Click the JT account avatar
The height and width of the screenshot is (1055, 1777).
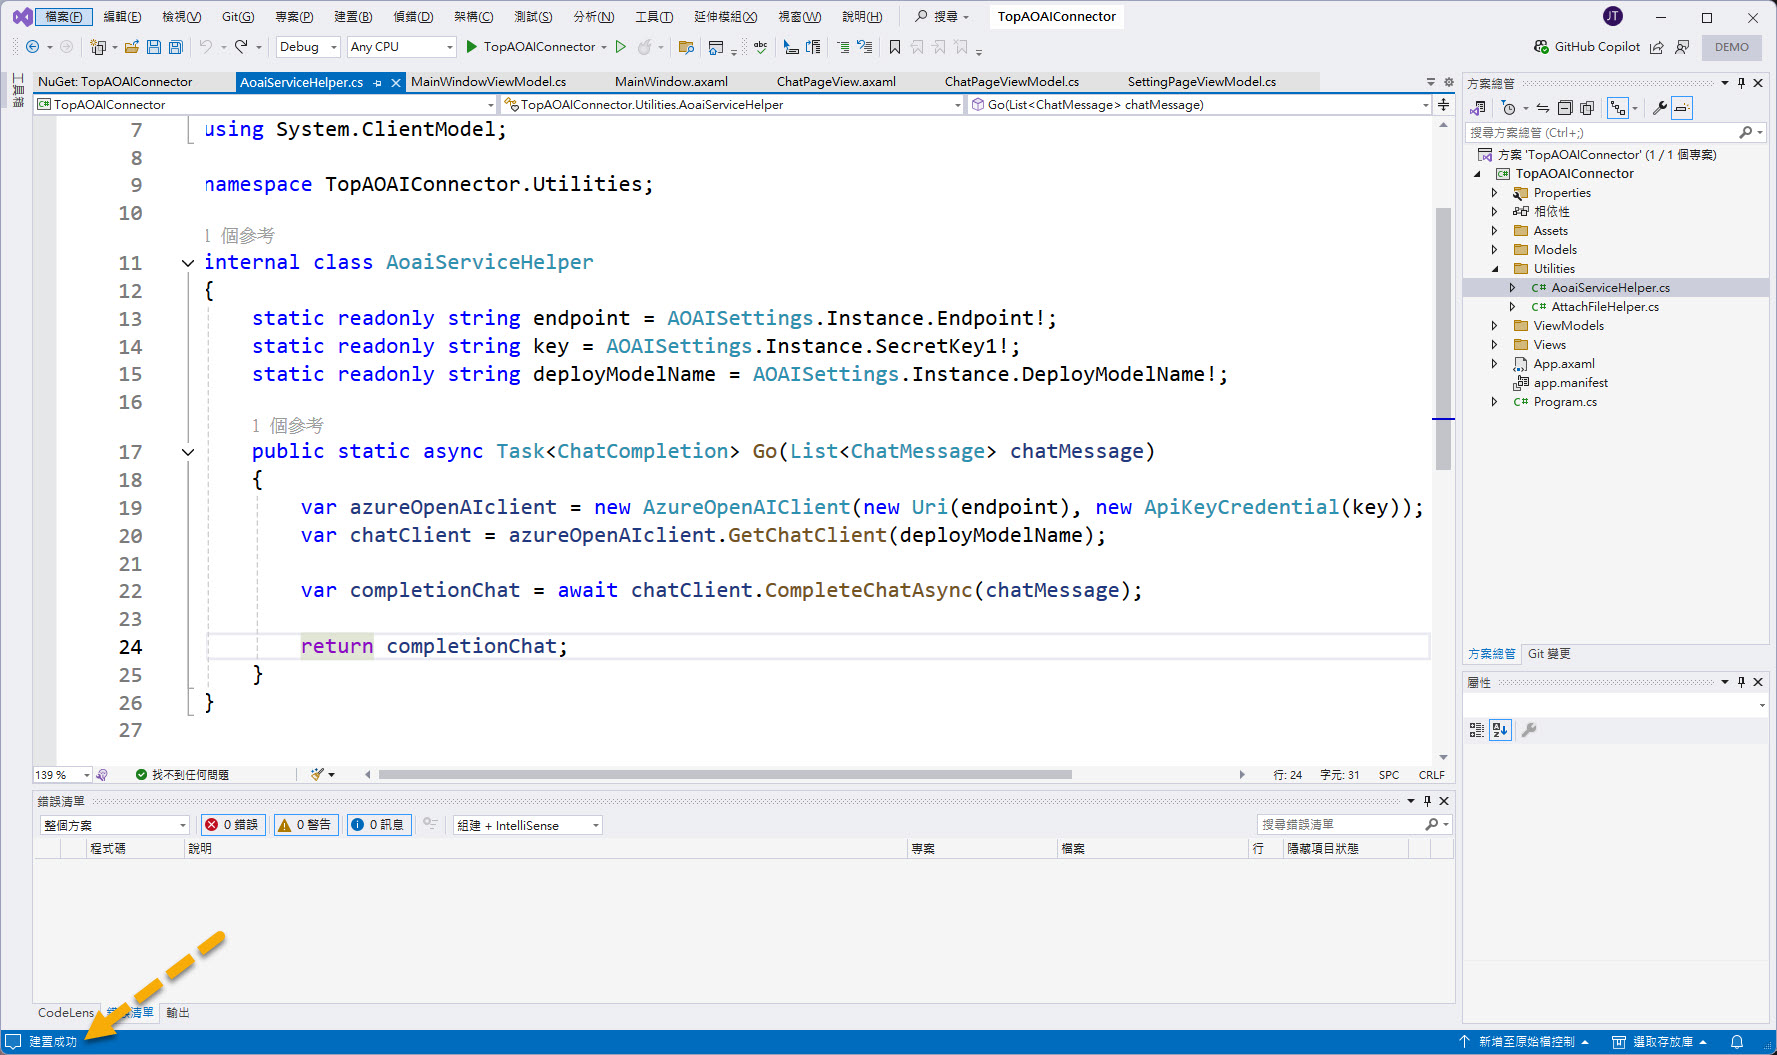point(1613,16)
